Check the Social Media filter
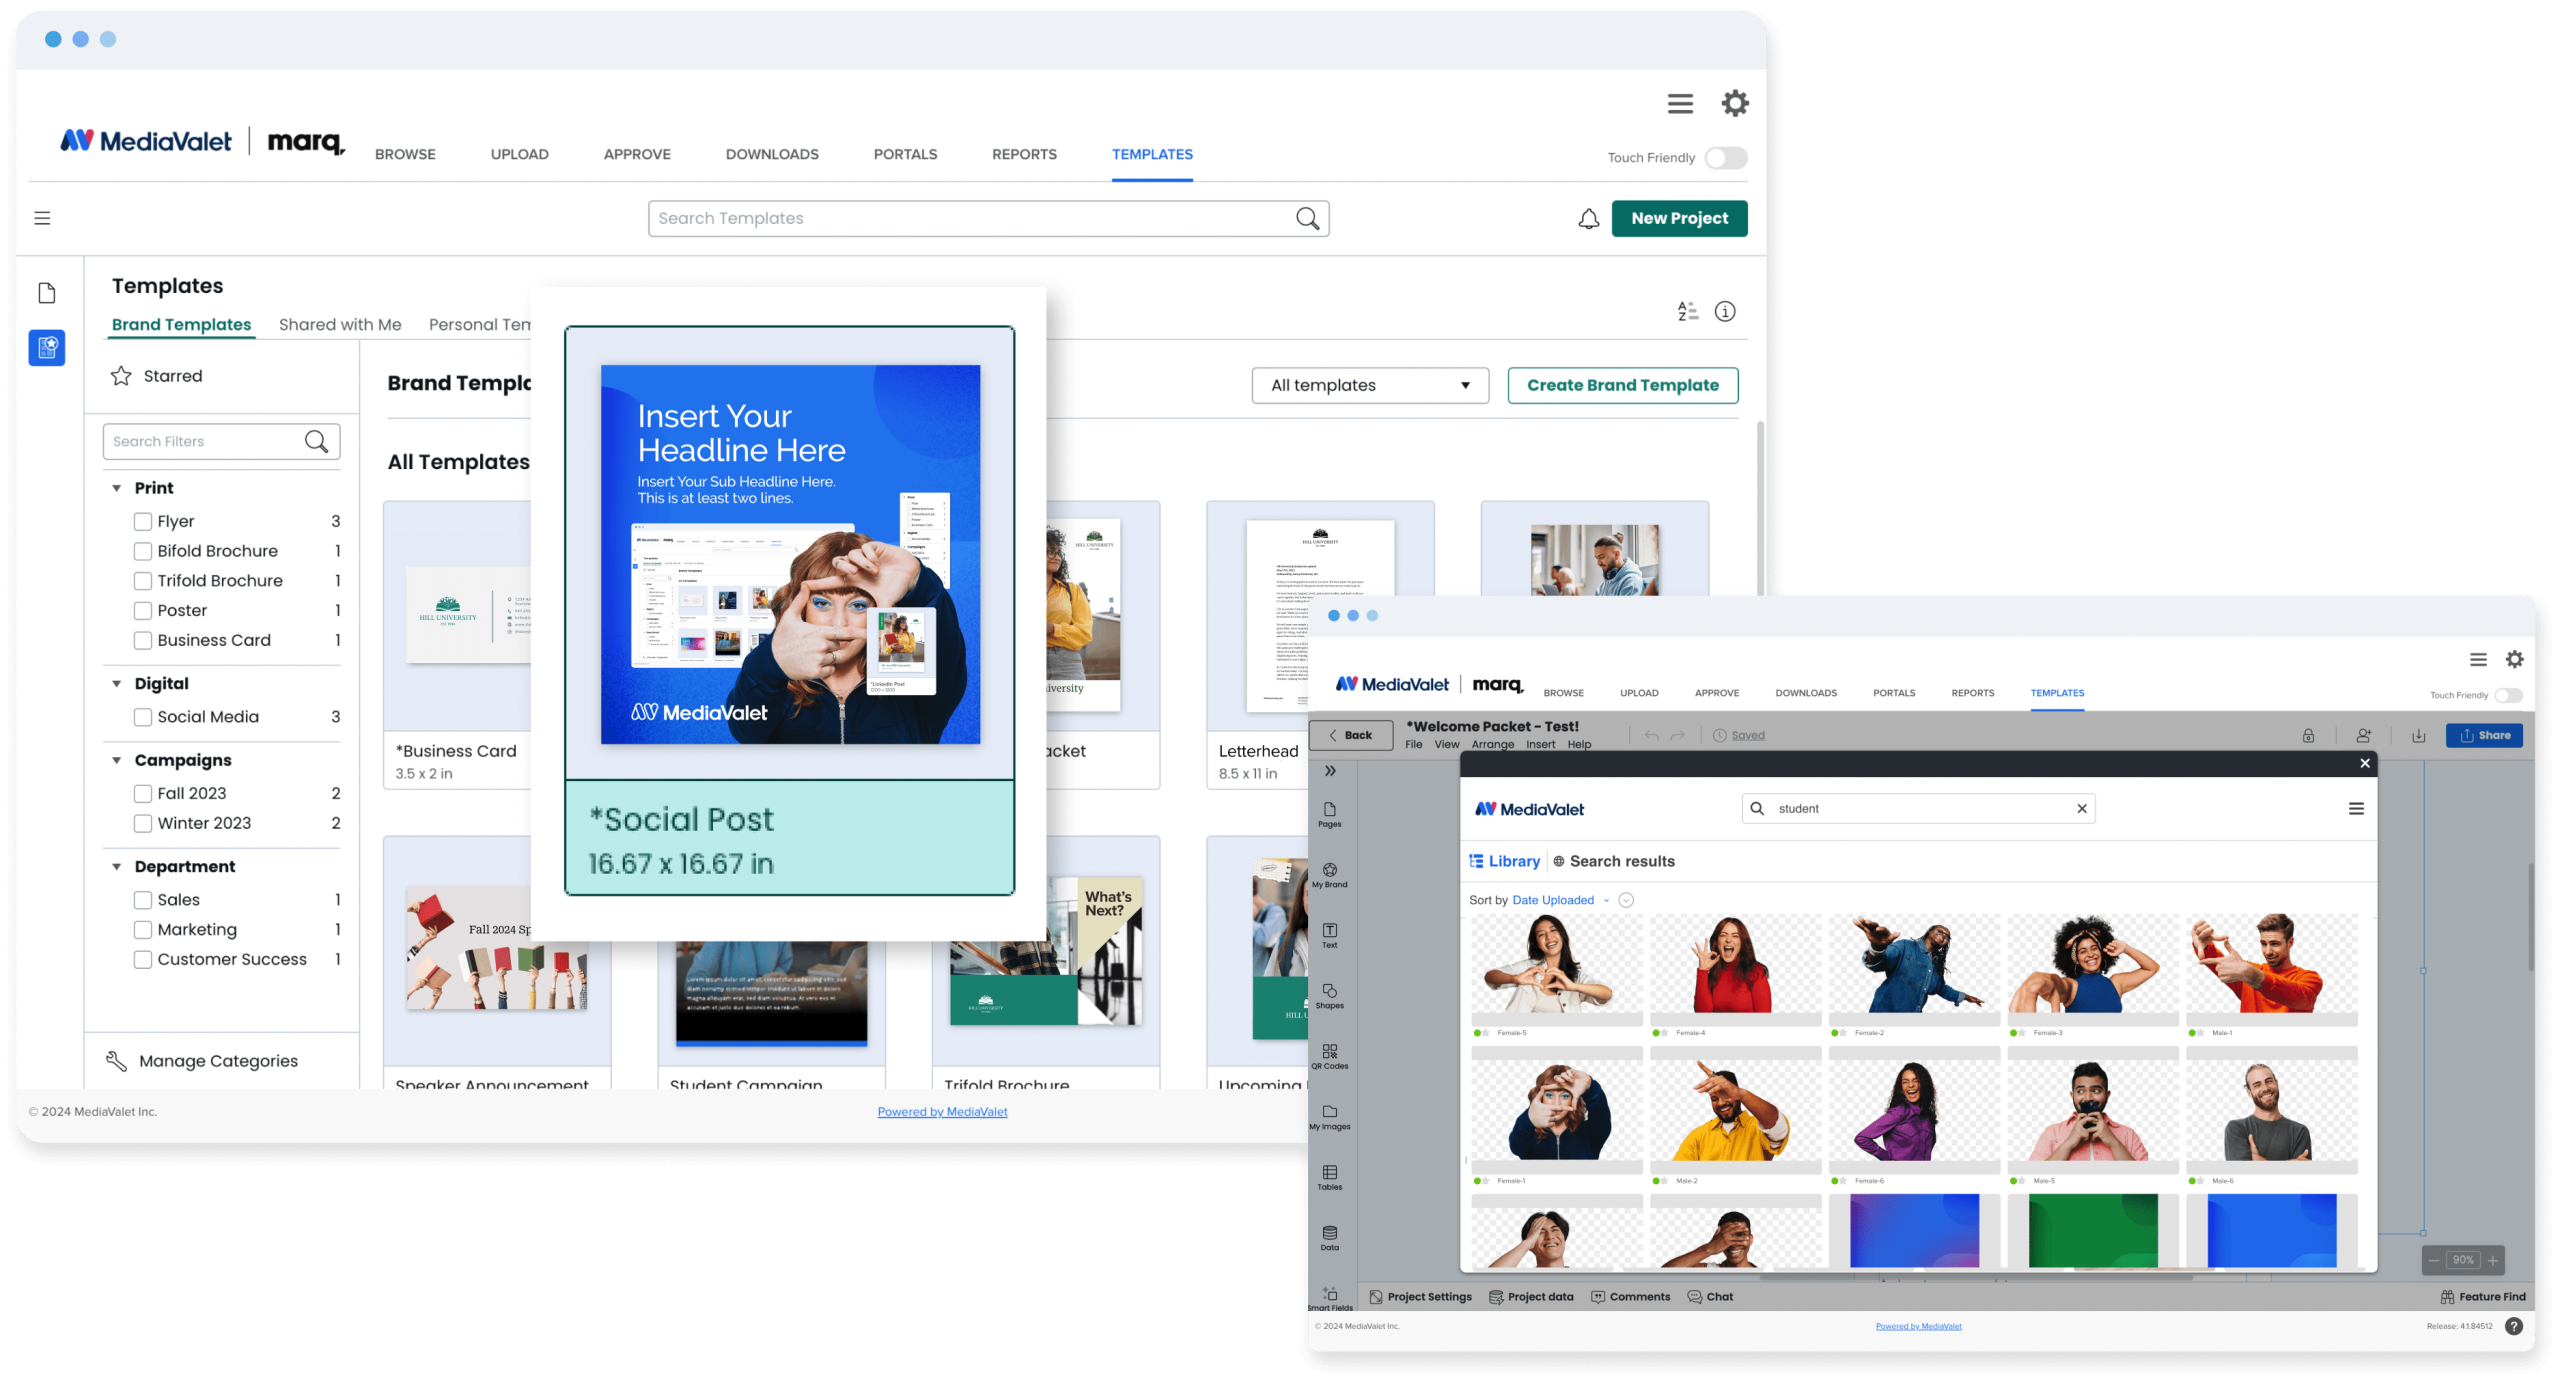The width and height of the screenshot is (2560, 1382). click(143, 717)
